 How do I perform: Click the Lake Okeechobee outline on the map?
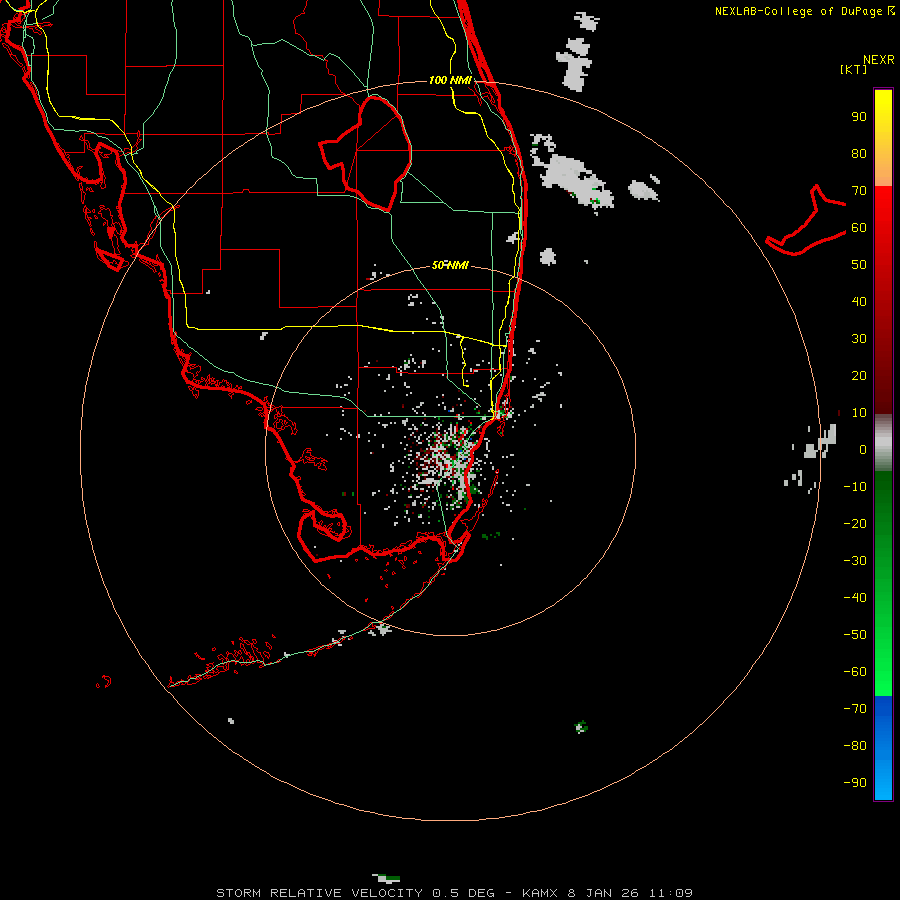366,152
